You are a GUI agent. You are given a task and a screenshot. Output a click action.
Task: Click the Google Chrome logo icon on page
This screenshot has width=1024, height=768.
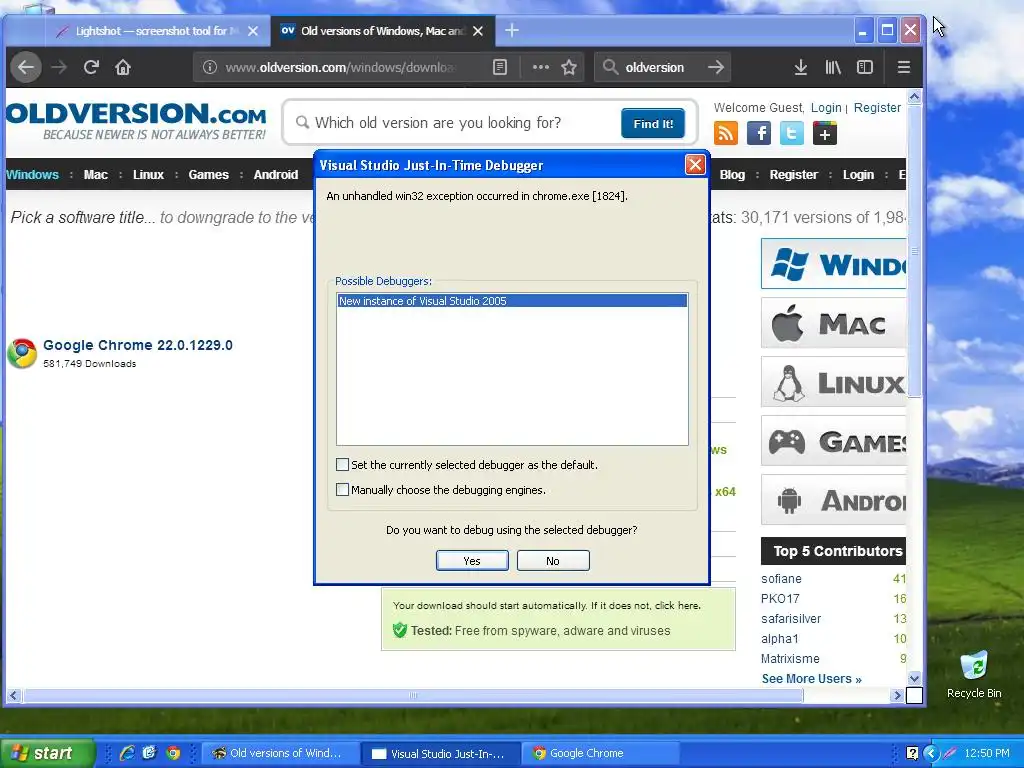(x=22, y=353)
